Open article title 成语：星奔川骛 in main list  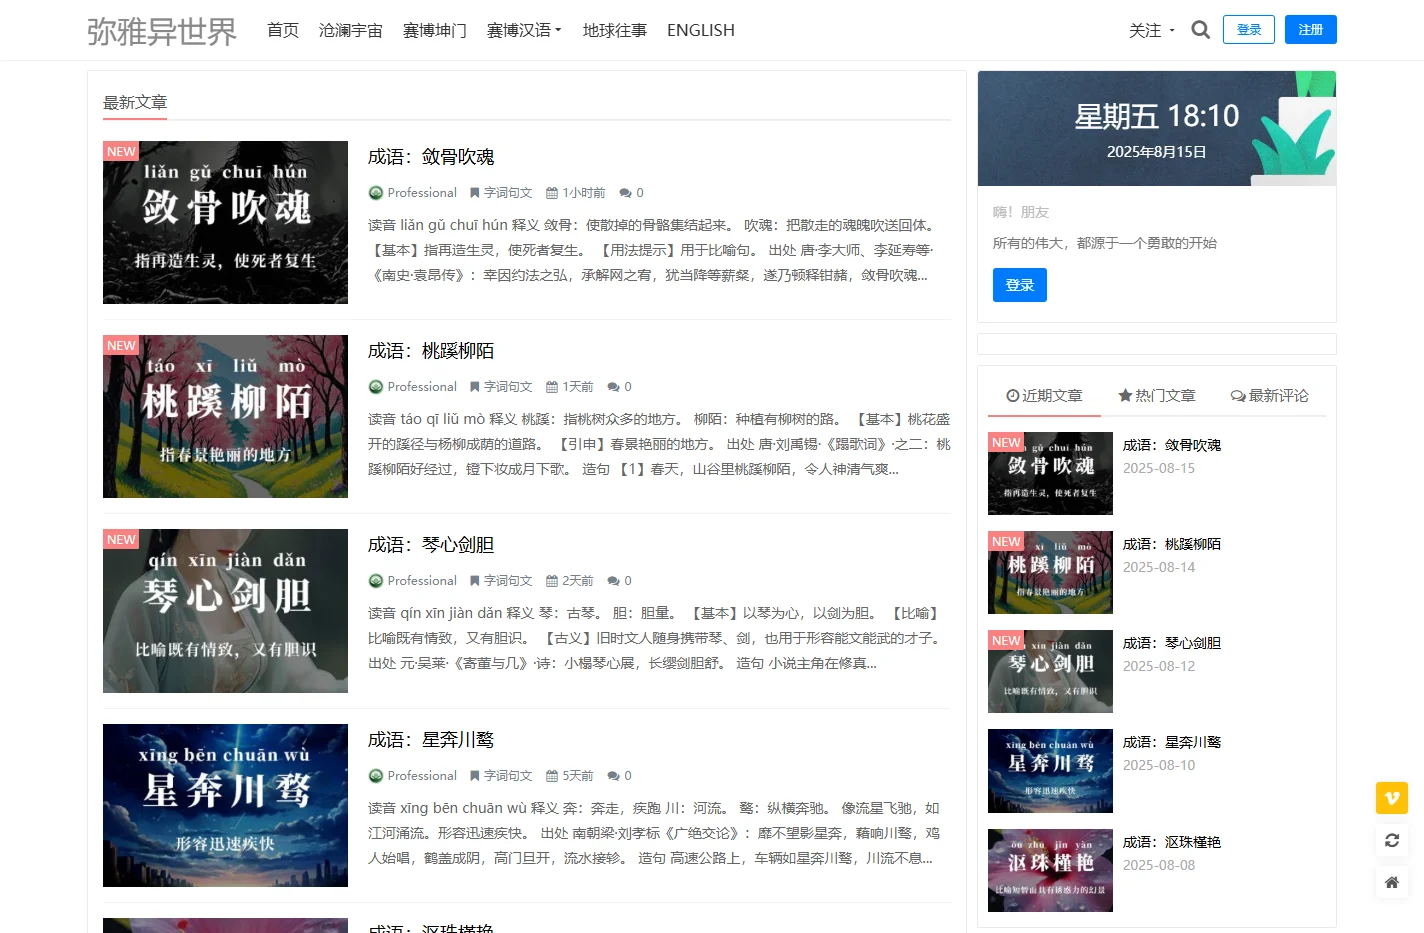point(431,740)
